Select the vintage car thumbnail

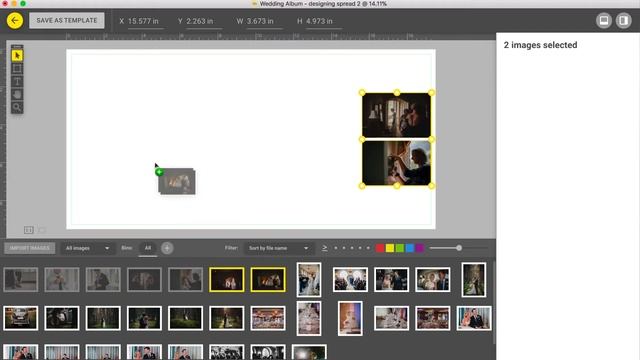coord(21,318)
